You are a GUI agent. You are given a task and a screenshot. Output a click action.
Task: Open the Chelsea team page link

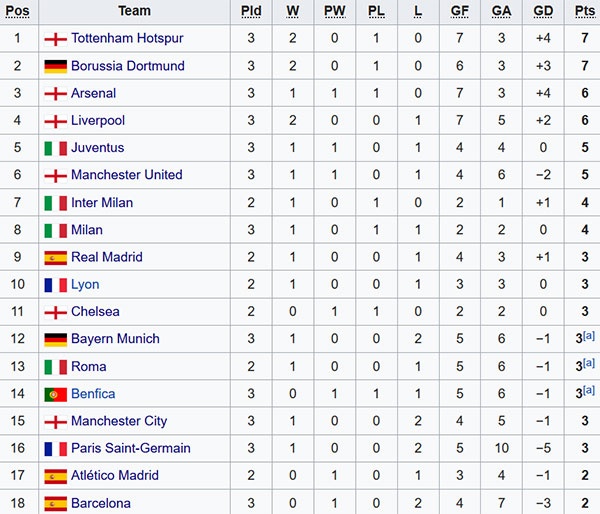point(95,312)
